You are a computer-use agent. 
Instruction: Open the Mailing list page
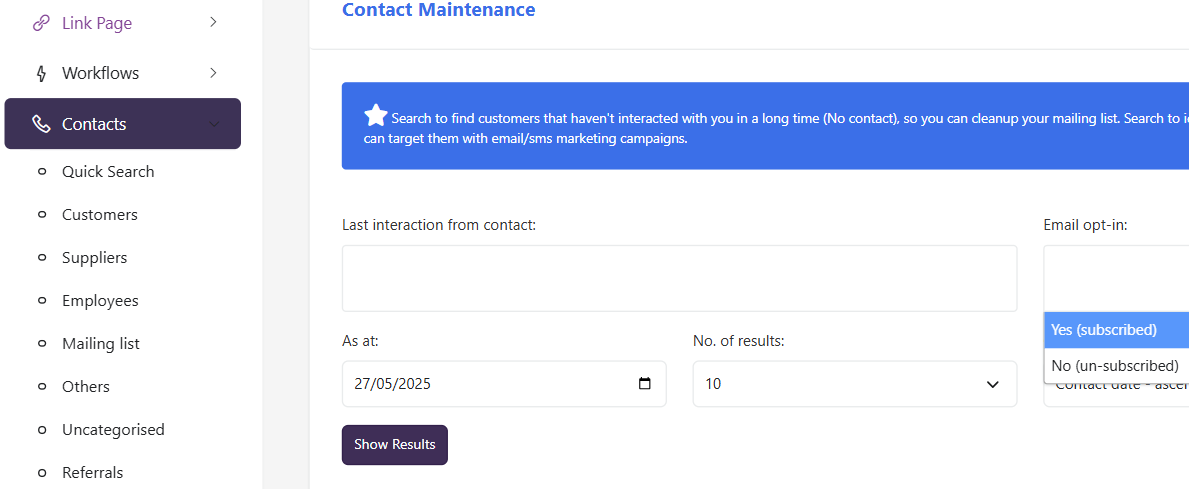[x=101, y=343]
